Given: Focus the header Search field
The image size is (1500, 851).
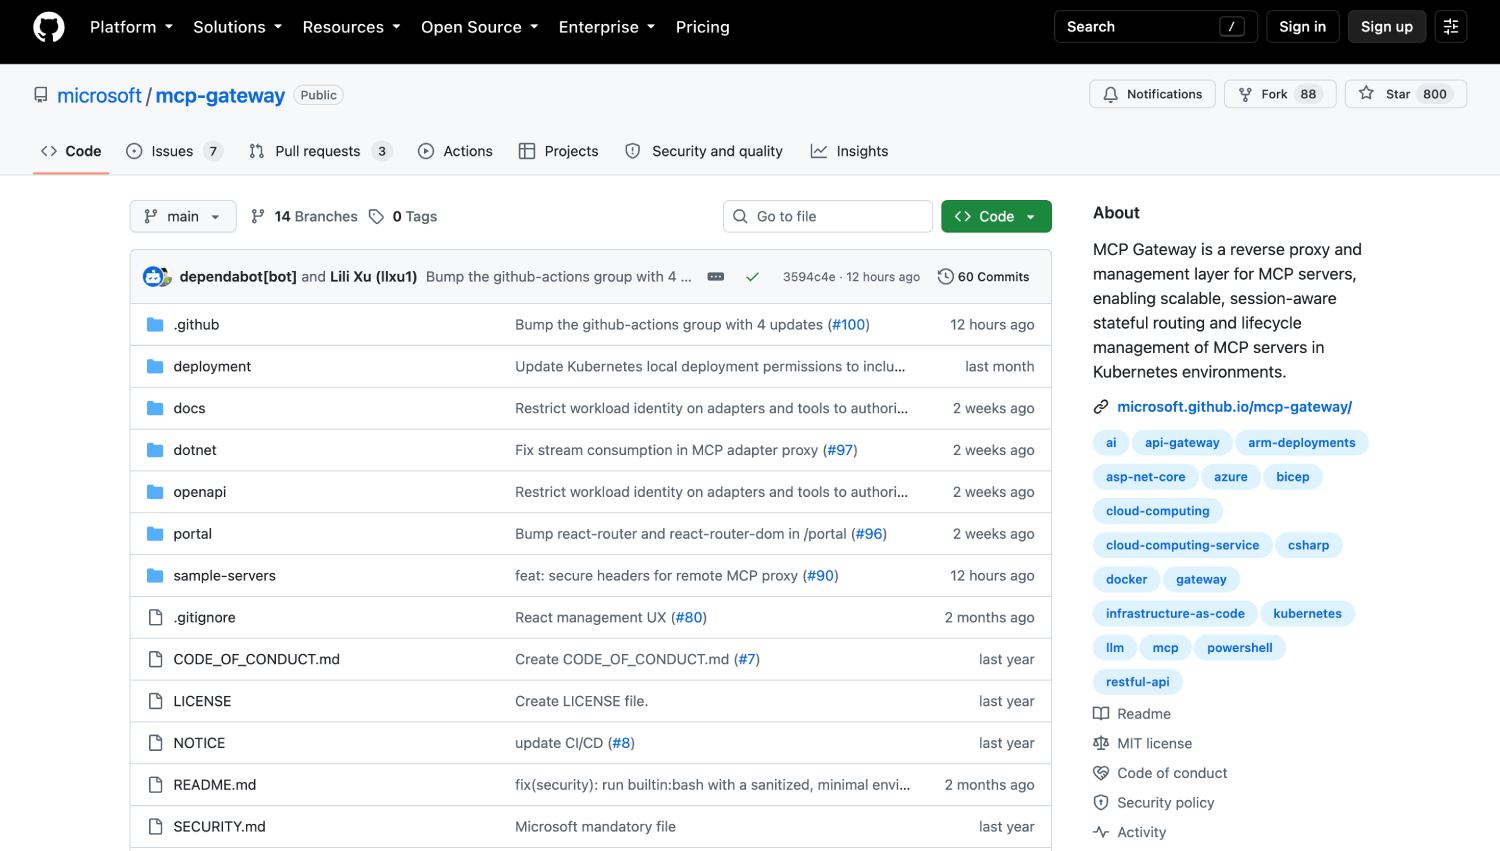Looking at the screenshot, I should point(1155,27).
